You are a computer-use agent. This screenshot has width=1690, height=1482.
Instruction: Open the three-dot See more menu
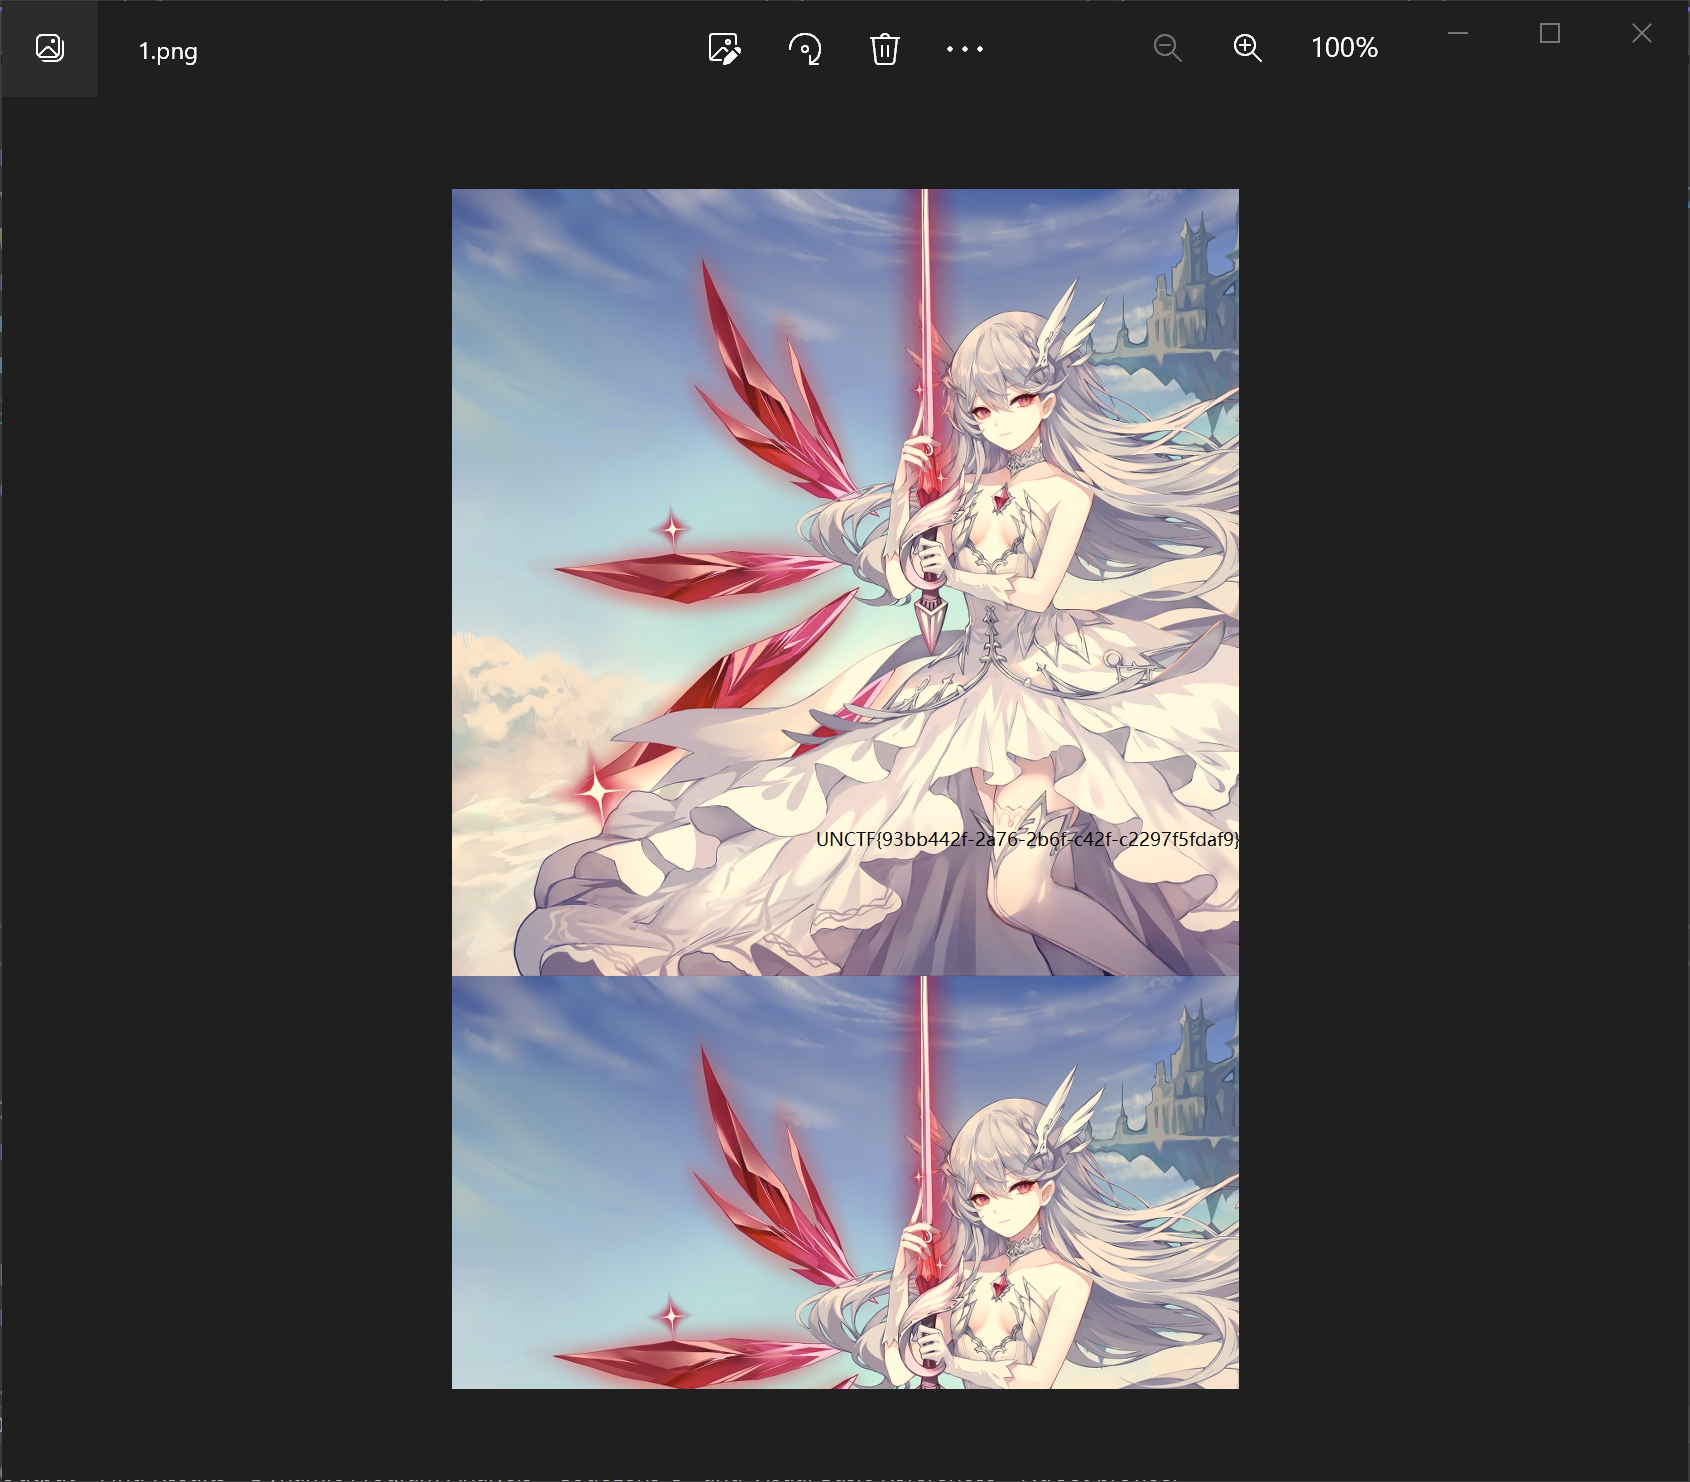(964, 48)
